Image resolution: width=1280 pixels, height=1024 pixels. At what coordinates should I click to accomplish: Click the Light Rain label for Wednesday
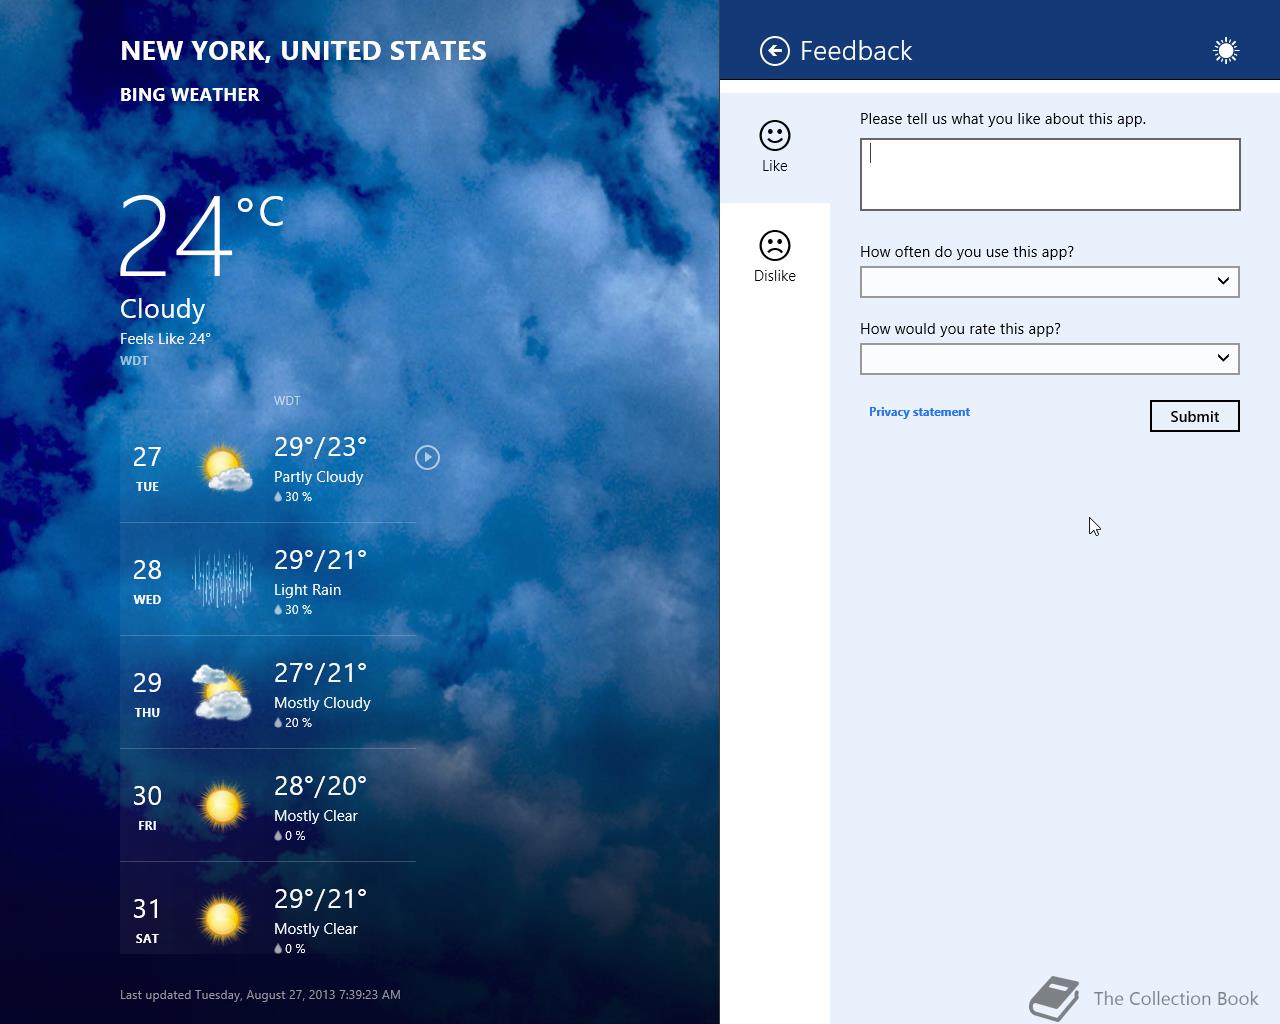[x=308, y=590]
